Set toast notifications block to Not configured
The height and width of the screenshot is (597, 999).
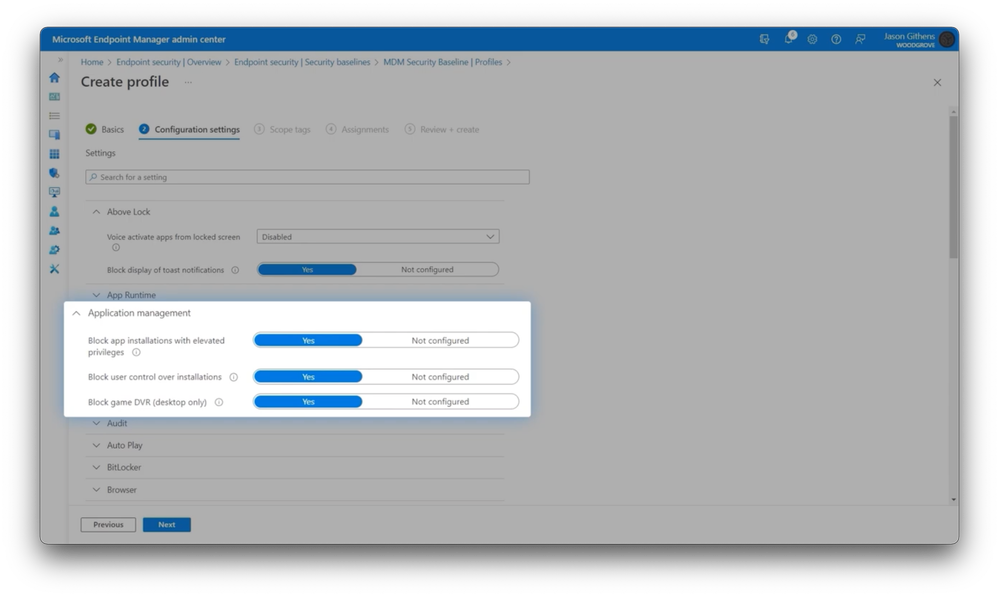(x=427, y=270)
